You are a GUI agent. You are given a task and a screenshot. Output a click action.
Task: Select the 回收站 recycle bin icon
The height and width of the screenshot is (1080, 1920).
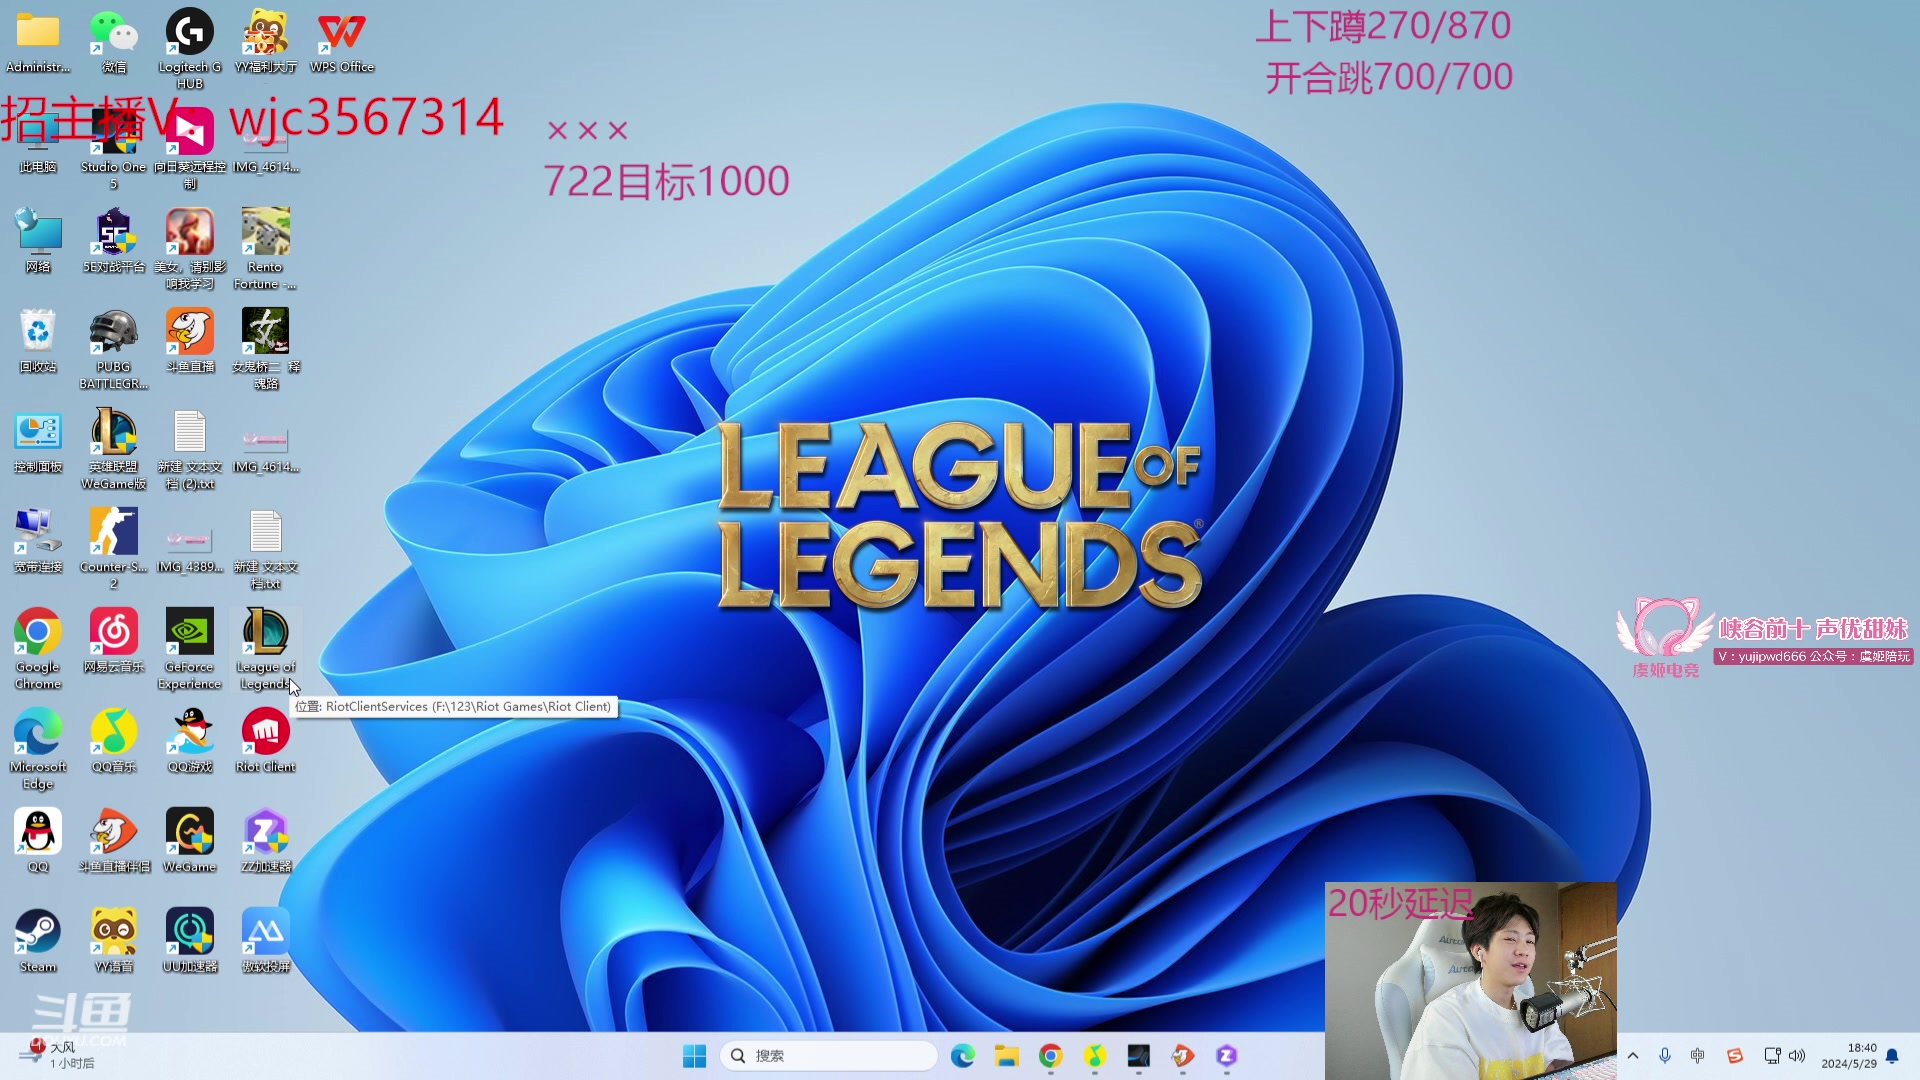[38, 340]
